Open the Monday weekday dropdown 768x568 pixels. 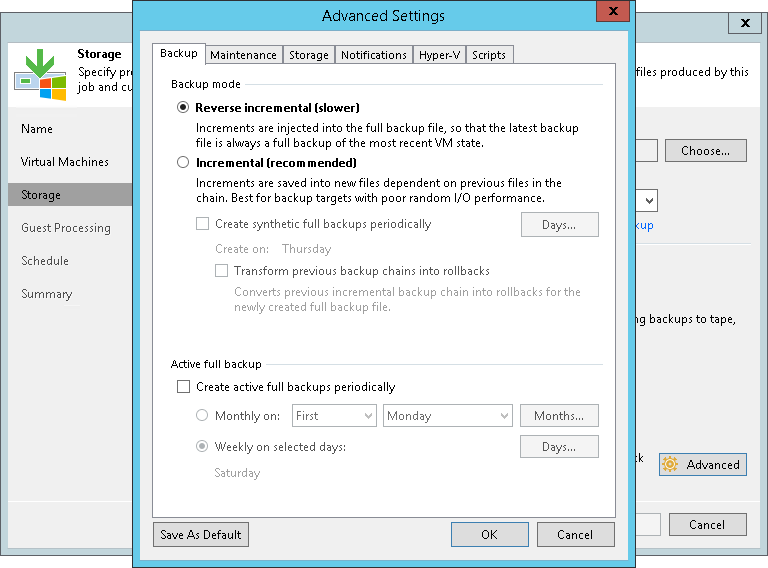[x=448, y=416]
